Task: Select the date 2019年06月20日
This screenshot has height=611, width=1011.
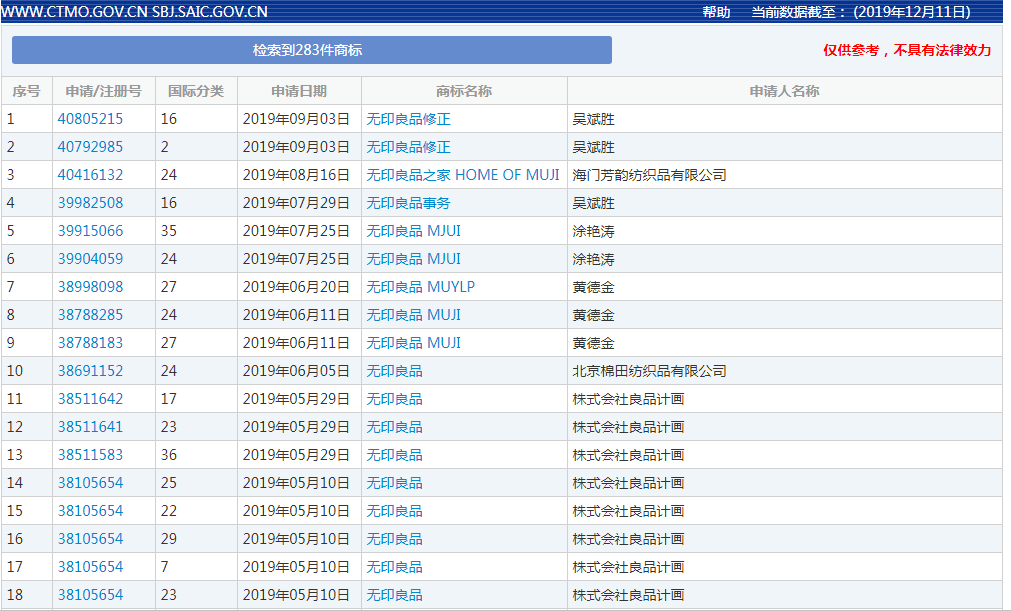Action: (x=296, y=287)
